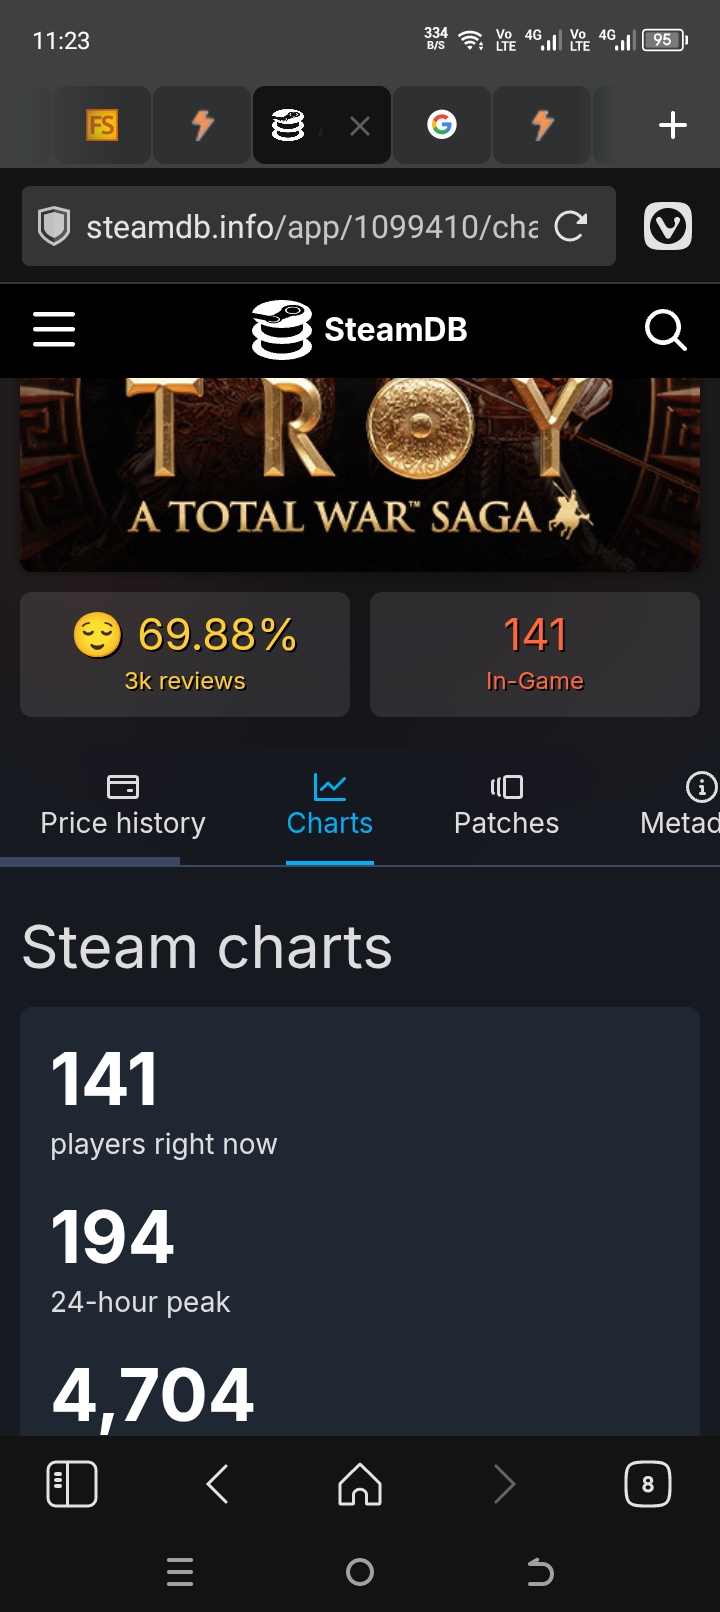Toggle the browser side panel icon
Screen dimensions: 720x1612
[72, 1484]
